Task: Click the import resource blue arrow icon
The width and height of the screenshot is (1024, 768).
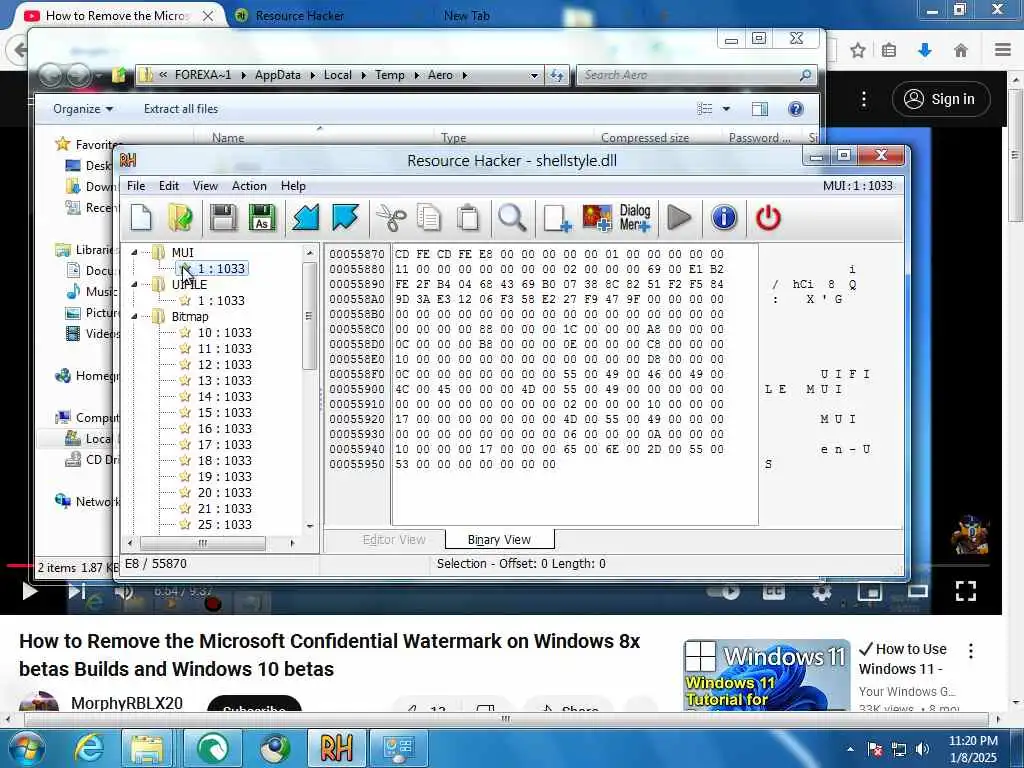Action: [x=305, y=217]
